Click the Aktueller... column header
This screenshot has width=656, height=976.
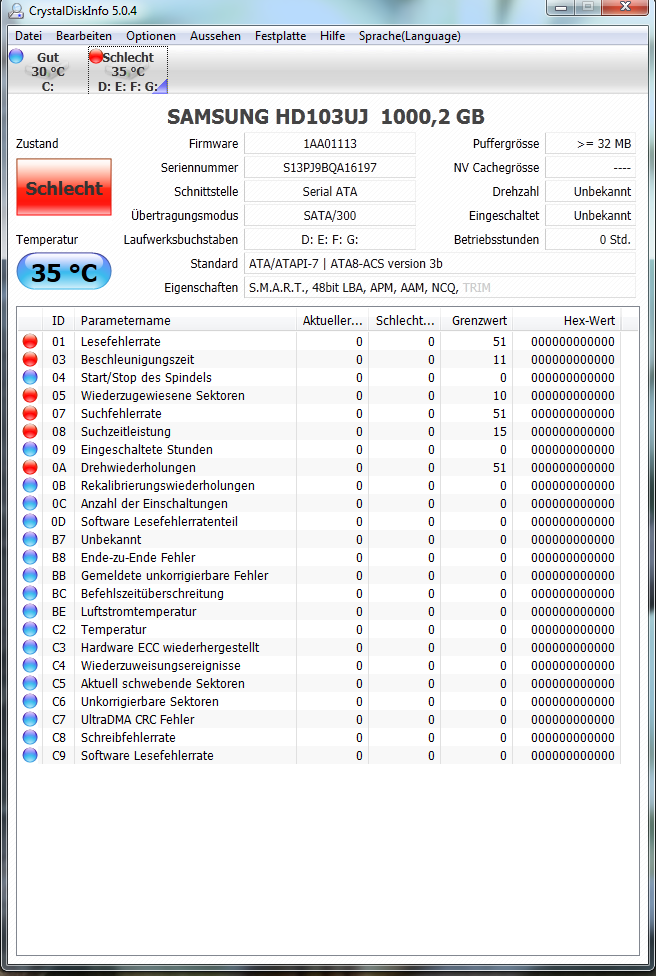(x=332, y=321)
